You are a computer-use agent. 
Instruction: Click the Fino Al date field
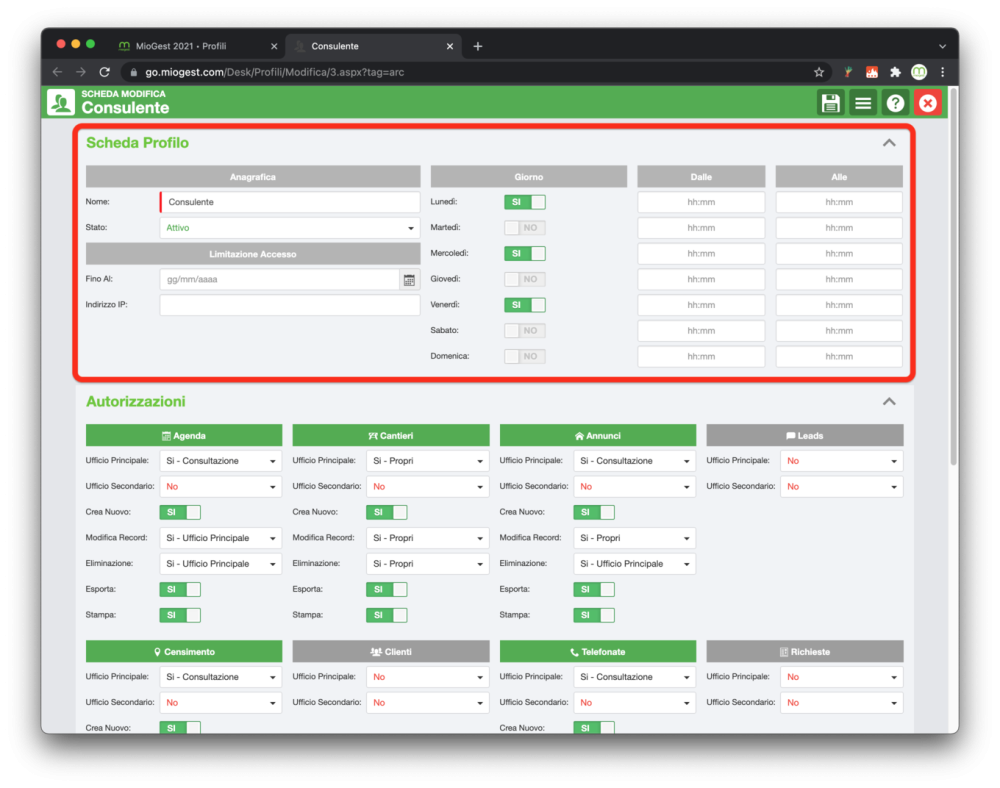(x=279, y=279)
